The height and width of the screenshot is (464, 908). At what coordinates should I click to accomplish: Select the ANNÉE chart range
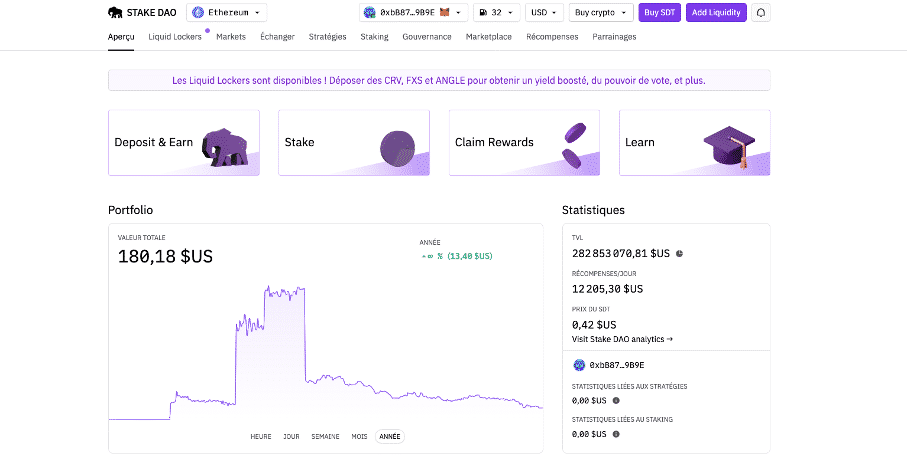(390, 437)
